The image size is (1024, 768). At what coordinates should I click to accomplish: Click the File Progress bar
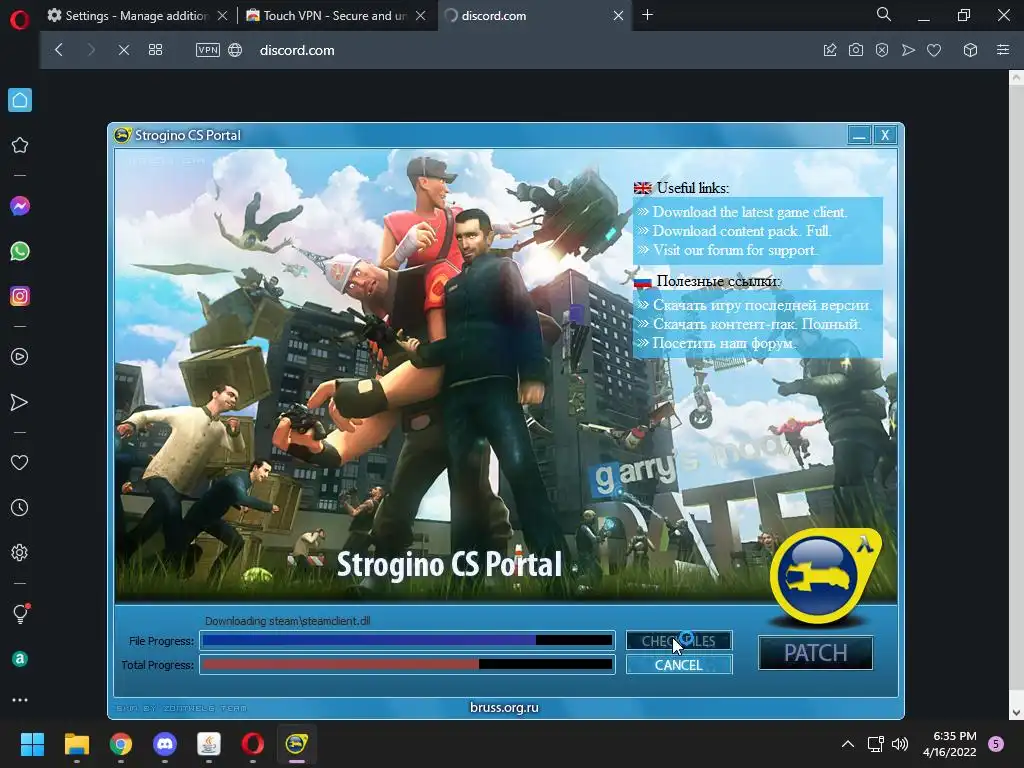(x=407, y=641)
